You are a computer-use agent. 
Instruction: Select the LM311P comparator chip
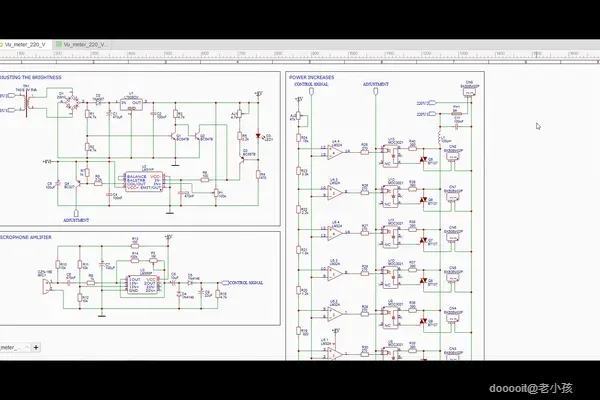click(x=144, y=182)
